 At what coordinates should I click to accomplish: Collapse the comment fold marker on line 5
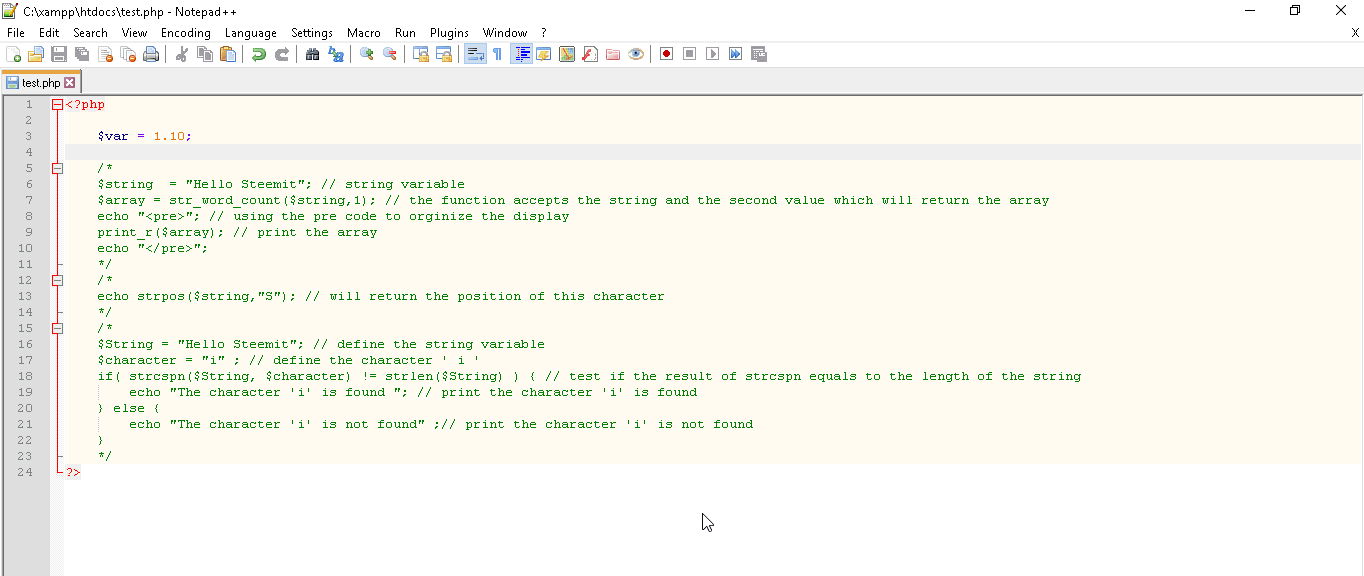57,168
